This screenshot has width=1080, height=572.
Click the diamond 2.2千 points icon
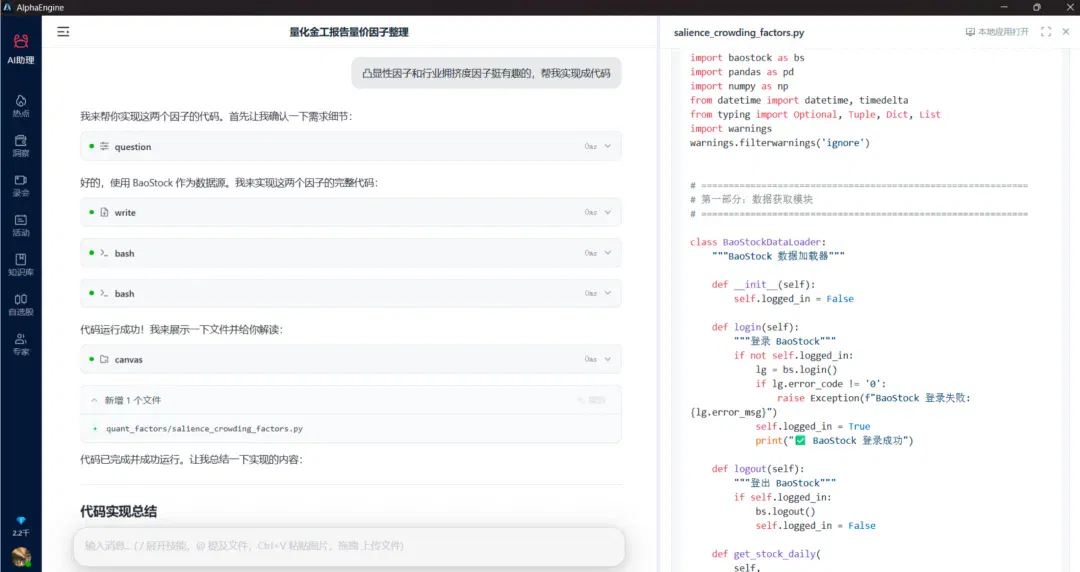point(21,527)
